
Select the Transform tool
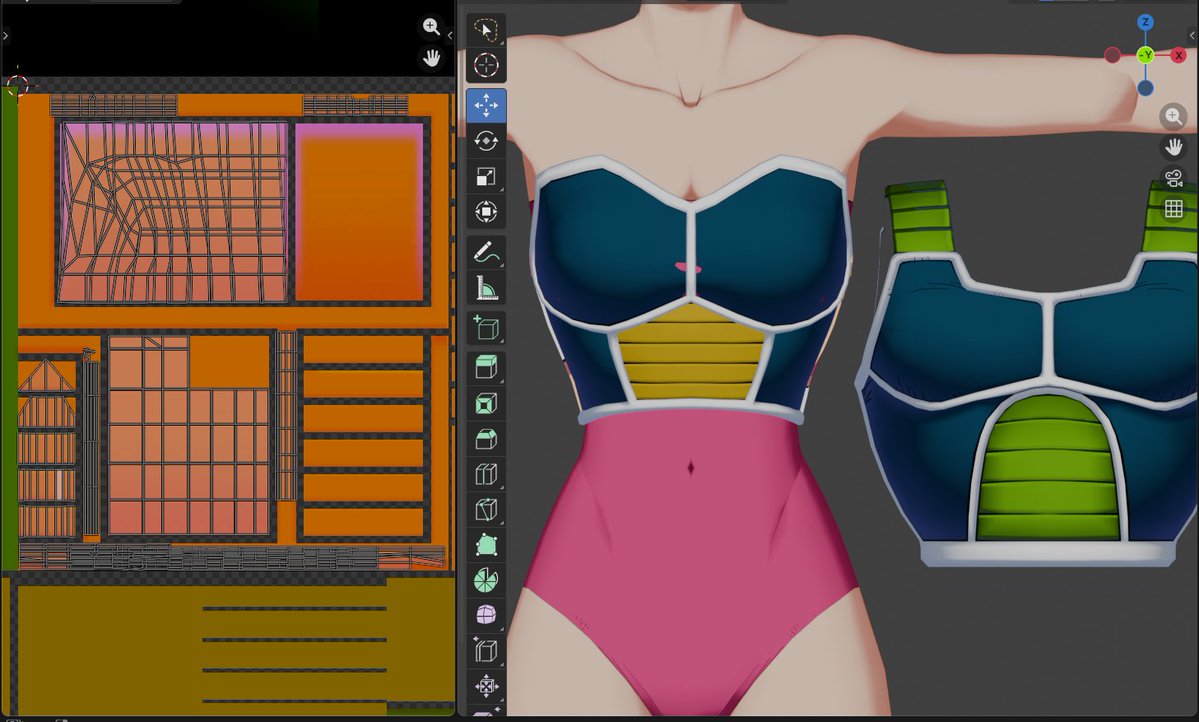click(x=485, y=212)
